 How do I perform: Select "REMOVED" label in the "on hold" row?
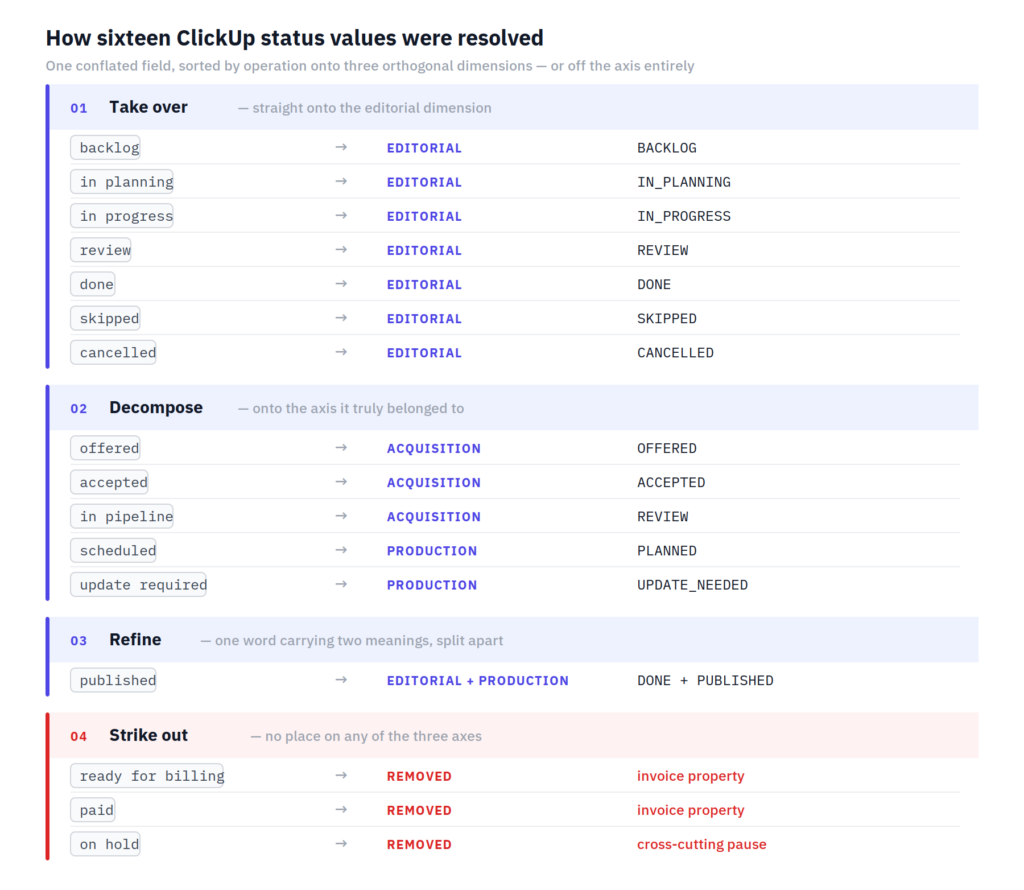[419, 844]
